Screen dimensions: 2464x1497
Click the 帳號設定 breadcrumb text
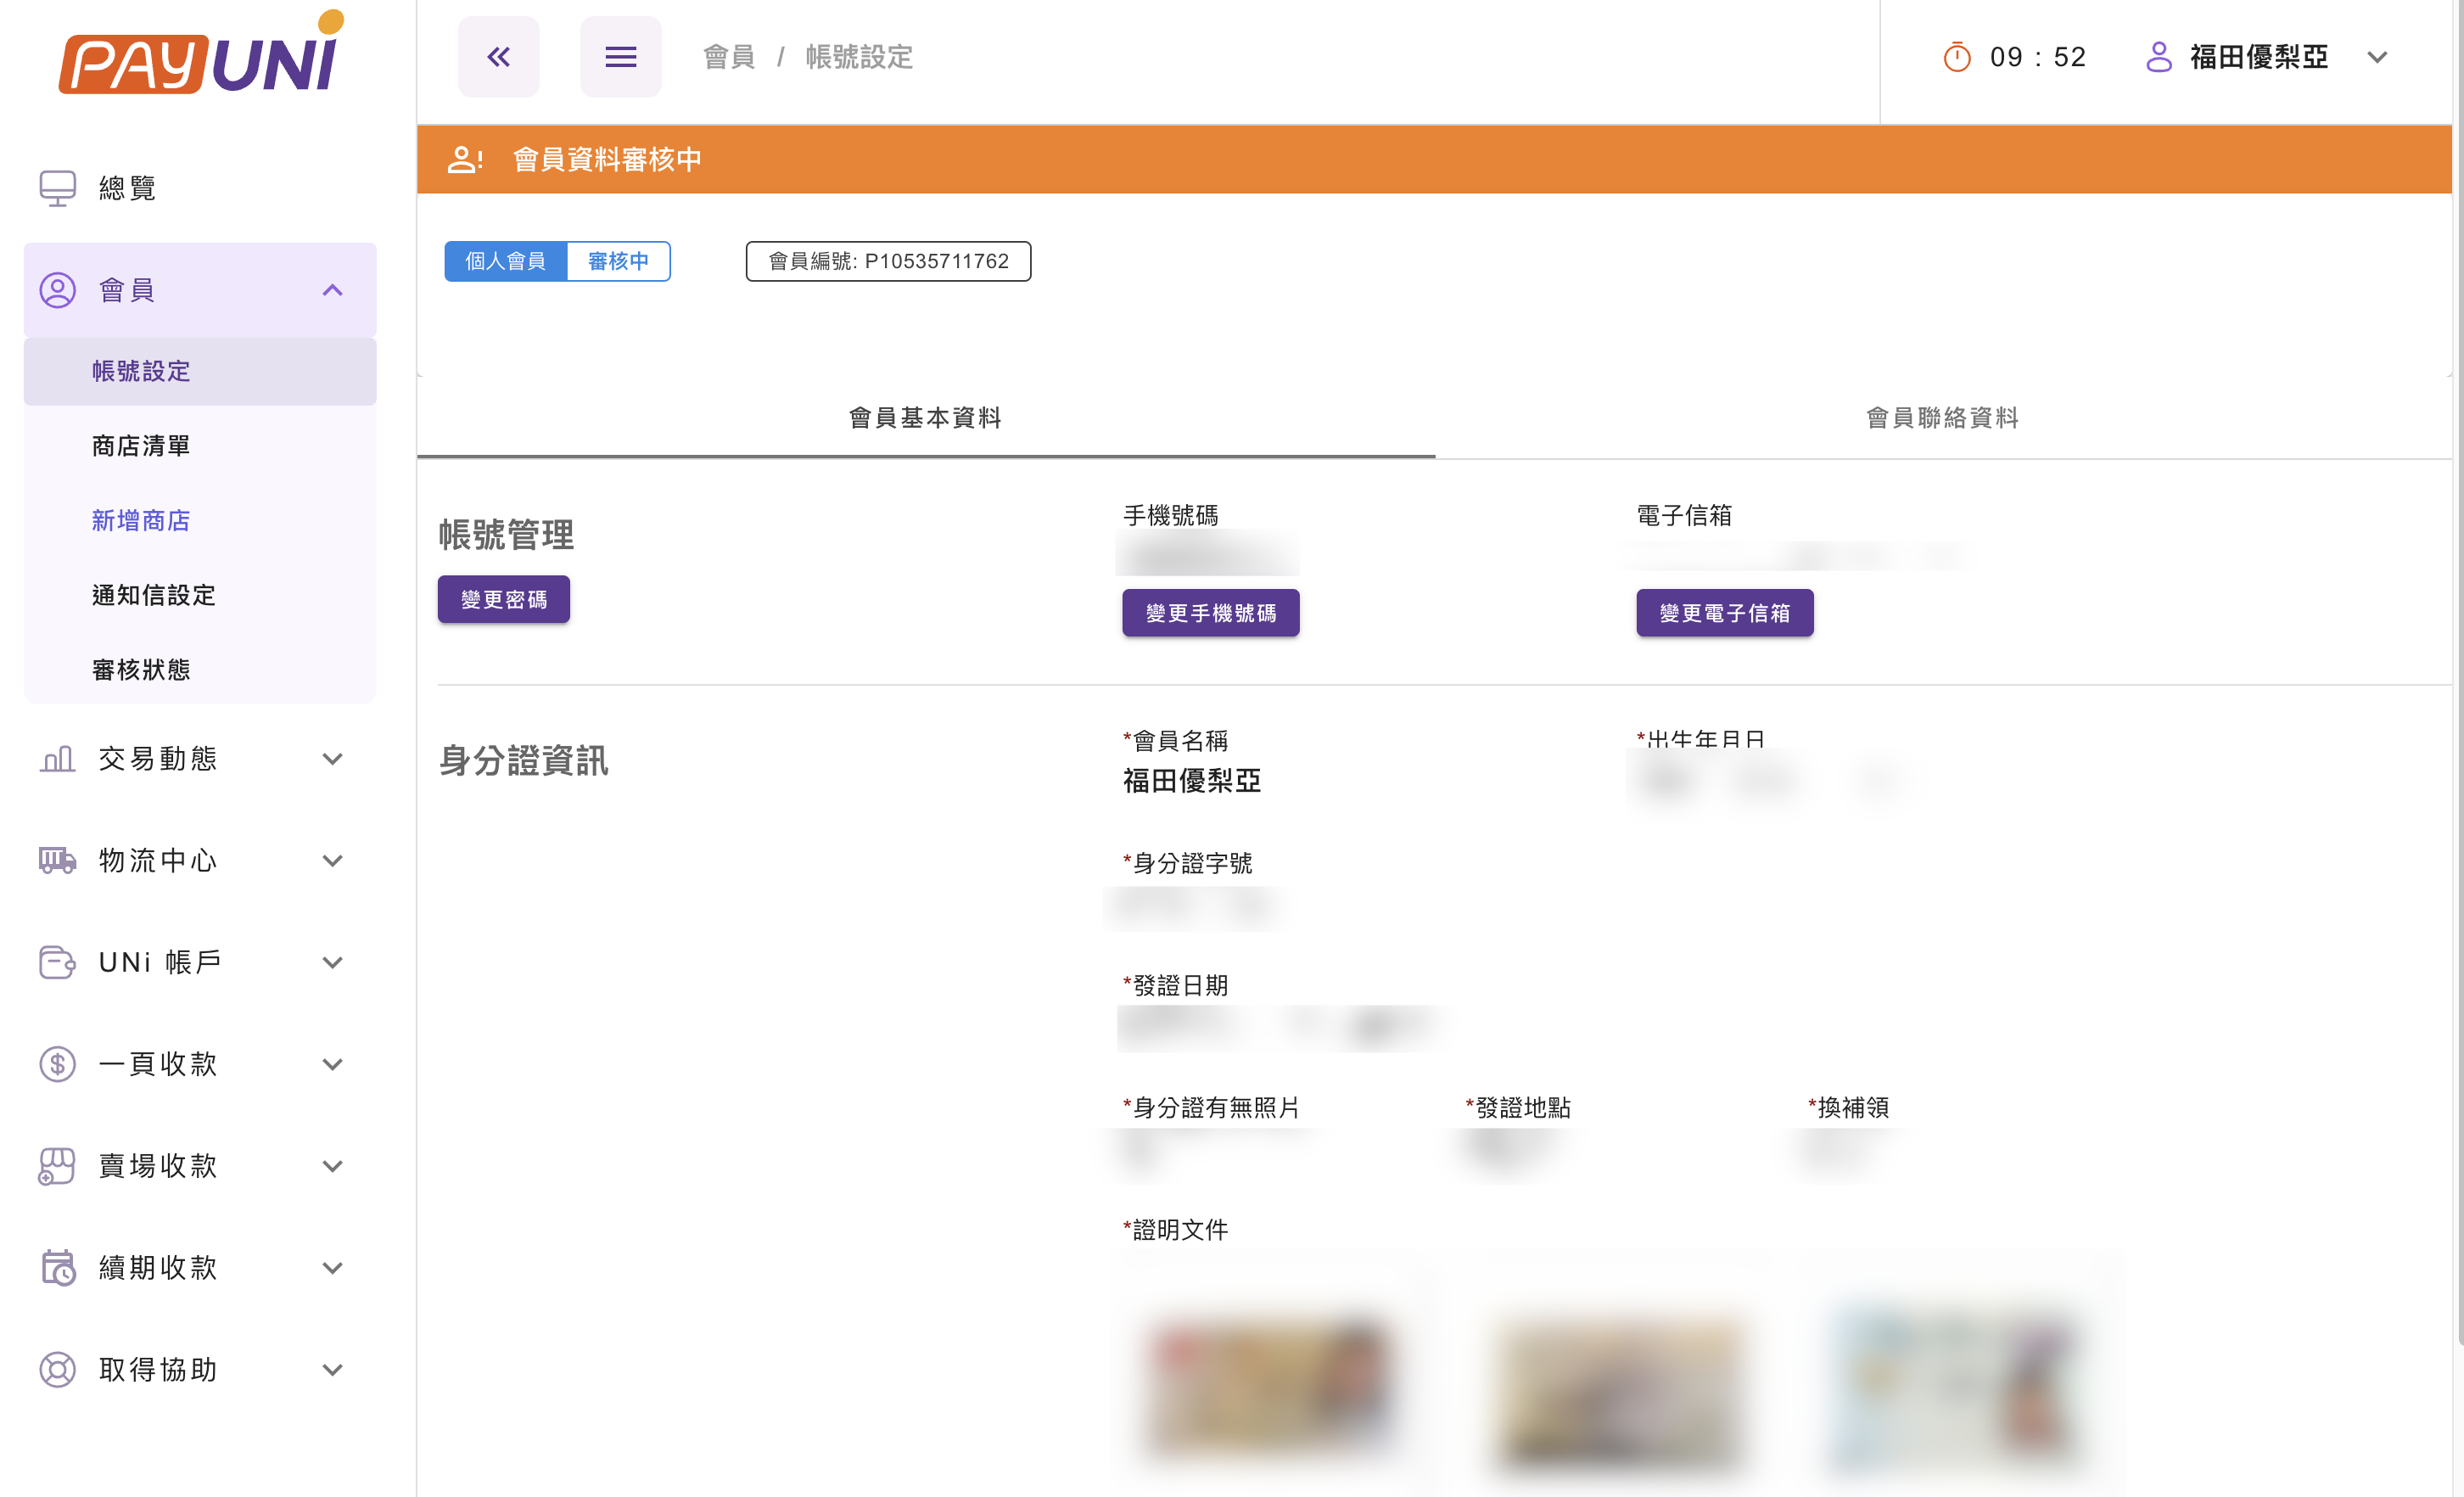pyautogui.click(x=859, y=57)
